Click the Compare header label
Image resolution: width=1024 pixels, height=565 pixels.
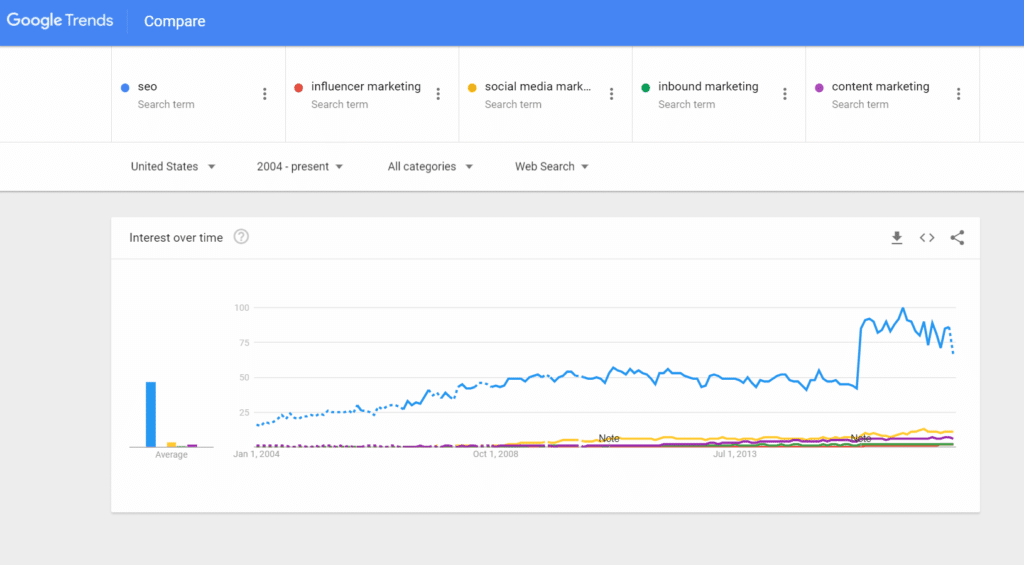click(x=174, y=22)
